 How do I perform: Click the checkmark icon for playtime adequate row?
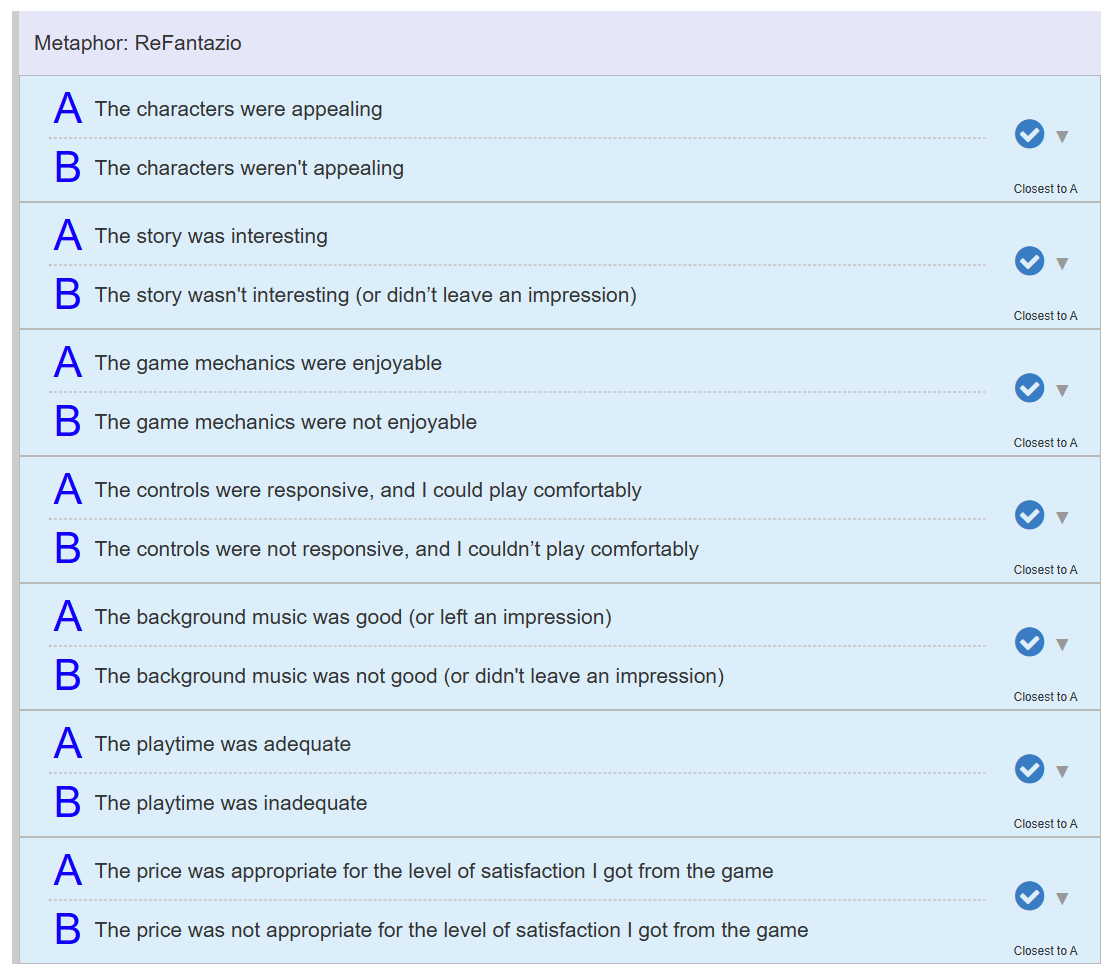tap(1029, 770)
